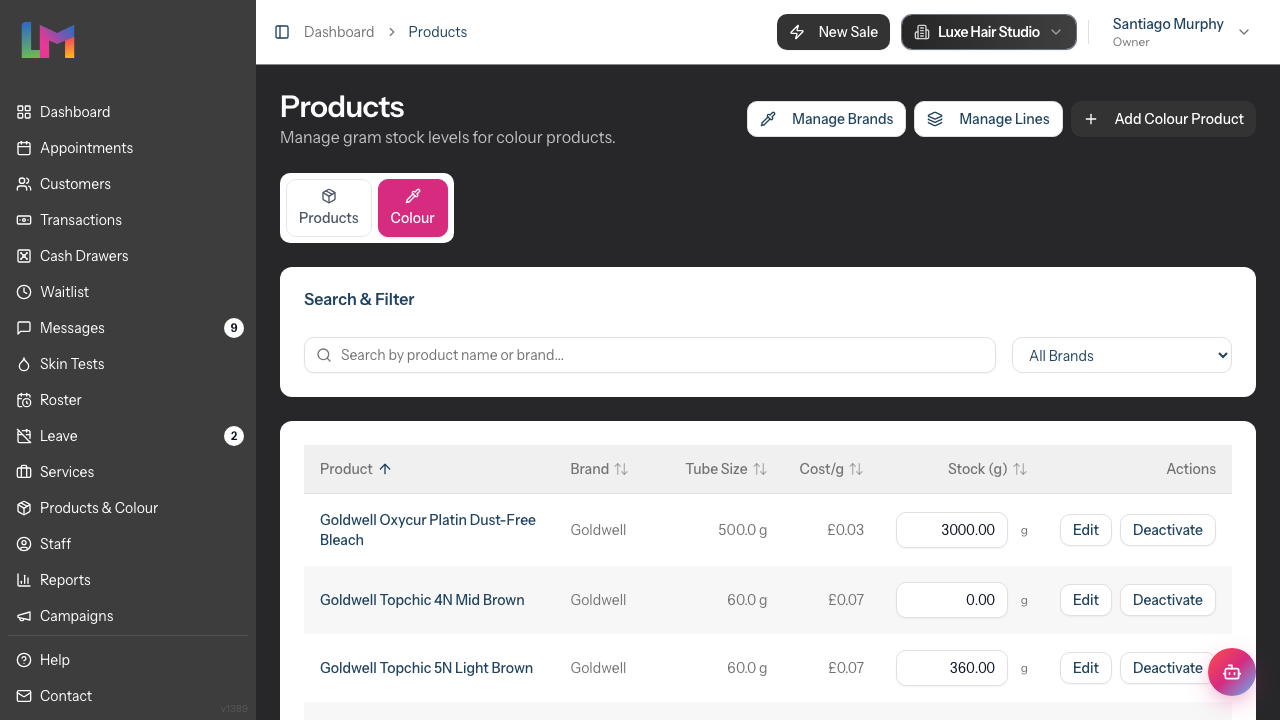
Task: Click the Services briefcase icon
Action: pos(24,472)
